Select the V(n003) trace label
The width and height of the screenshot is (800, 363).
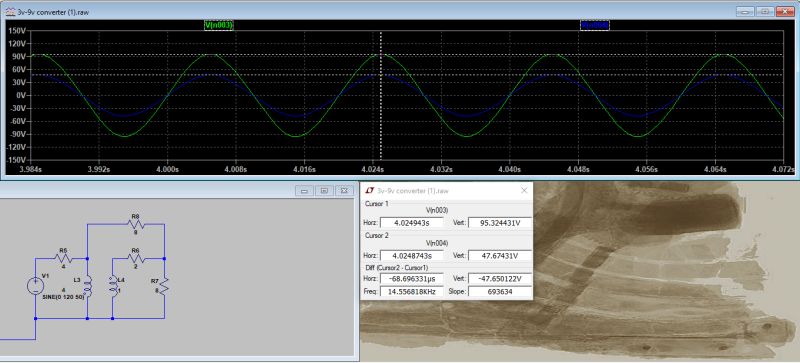pyautogui.click(x=219, y=26)
